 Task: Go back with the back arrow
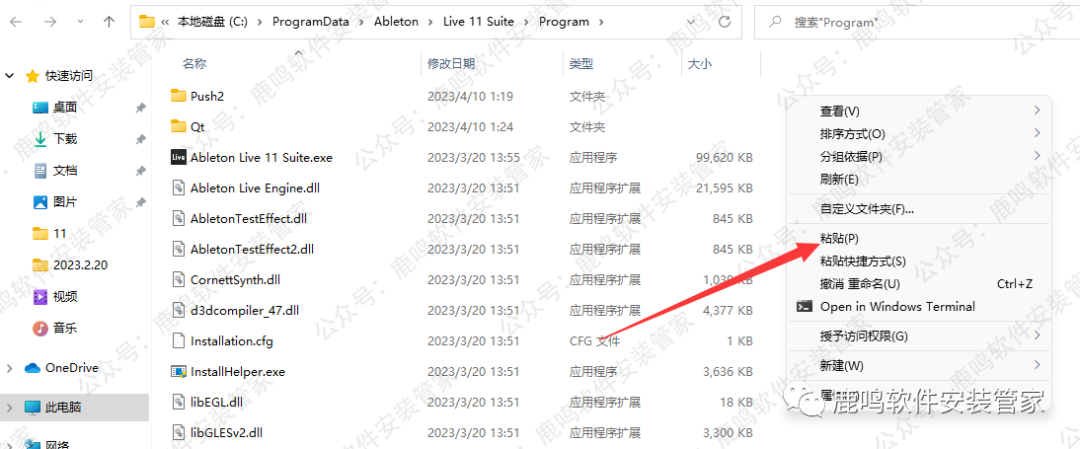pyautogui.click(x=16, y=21)
